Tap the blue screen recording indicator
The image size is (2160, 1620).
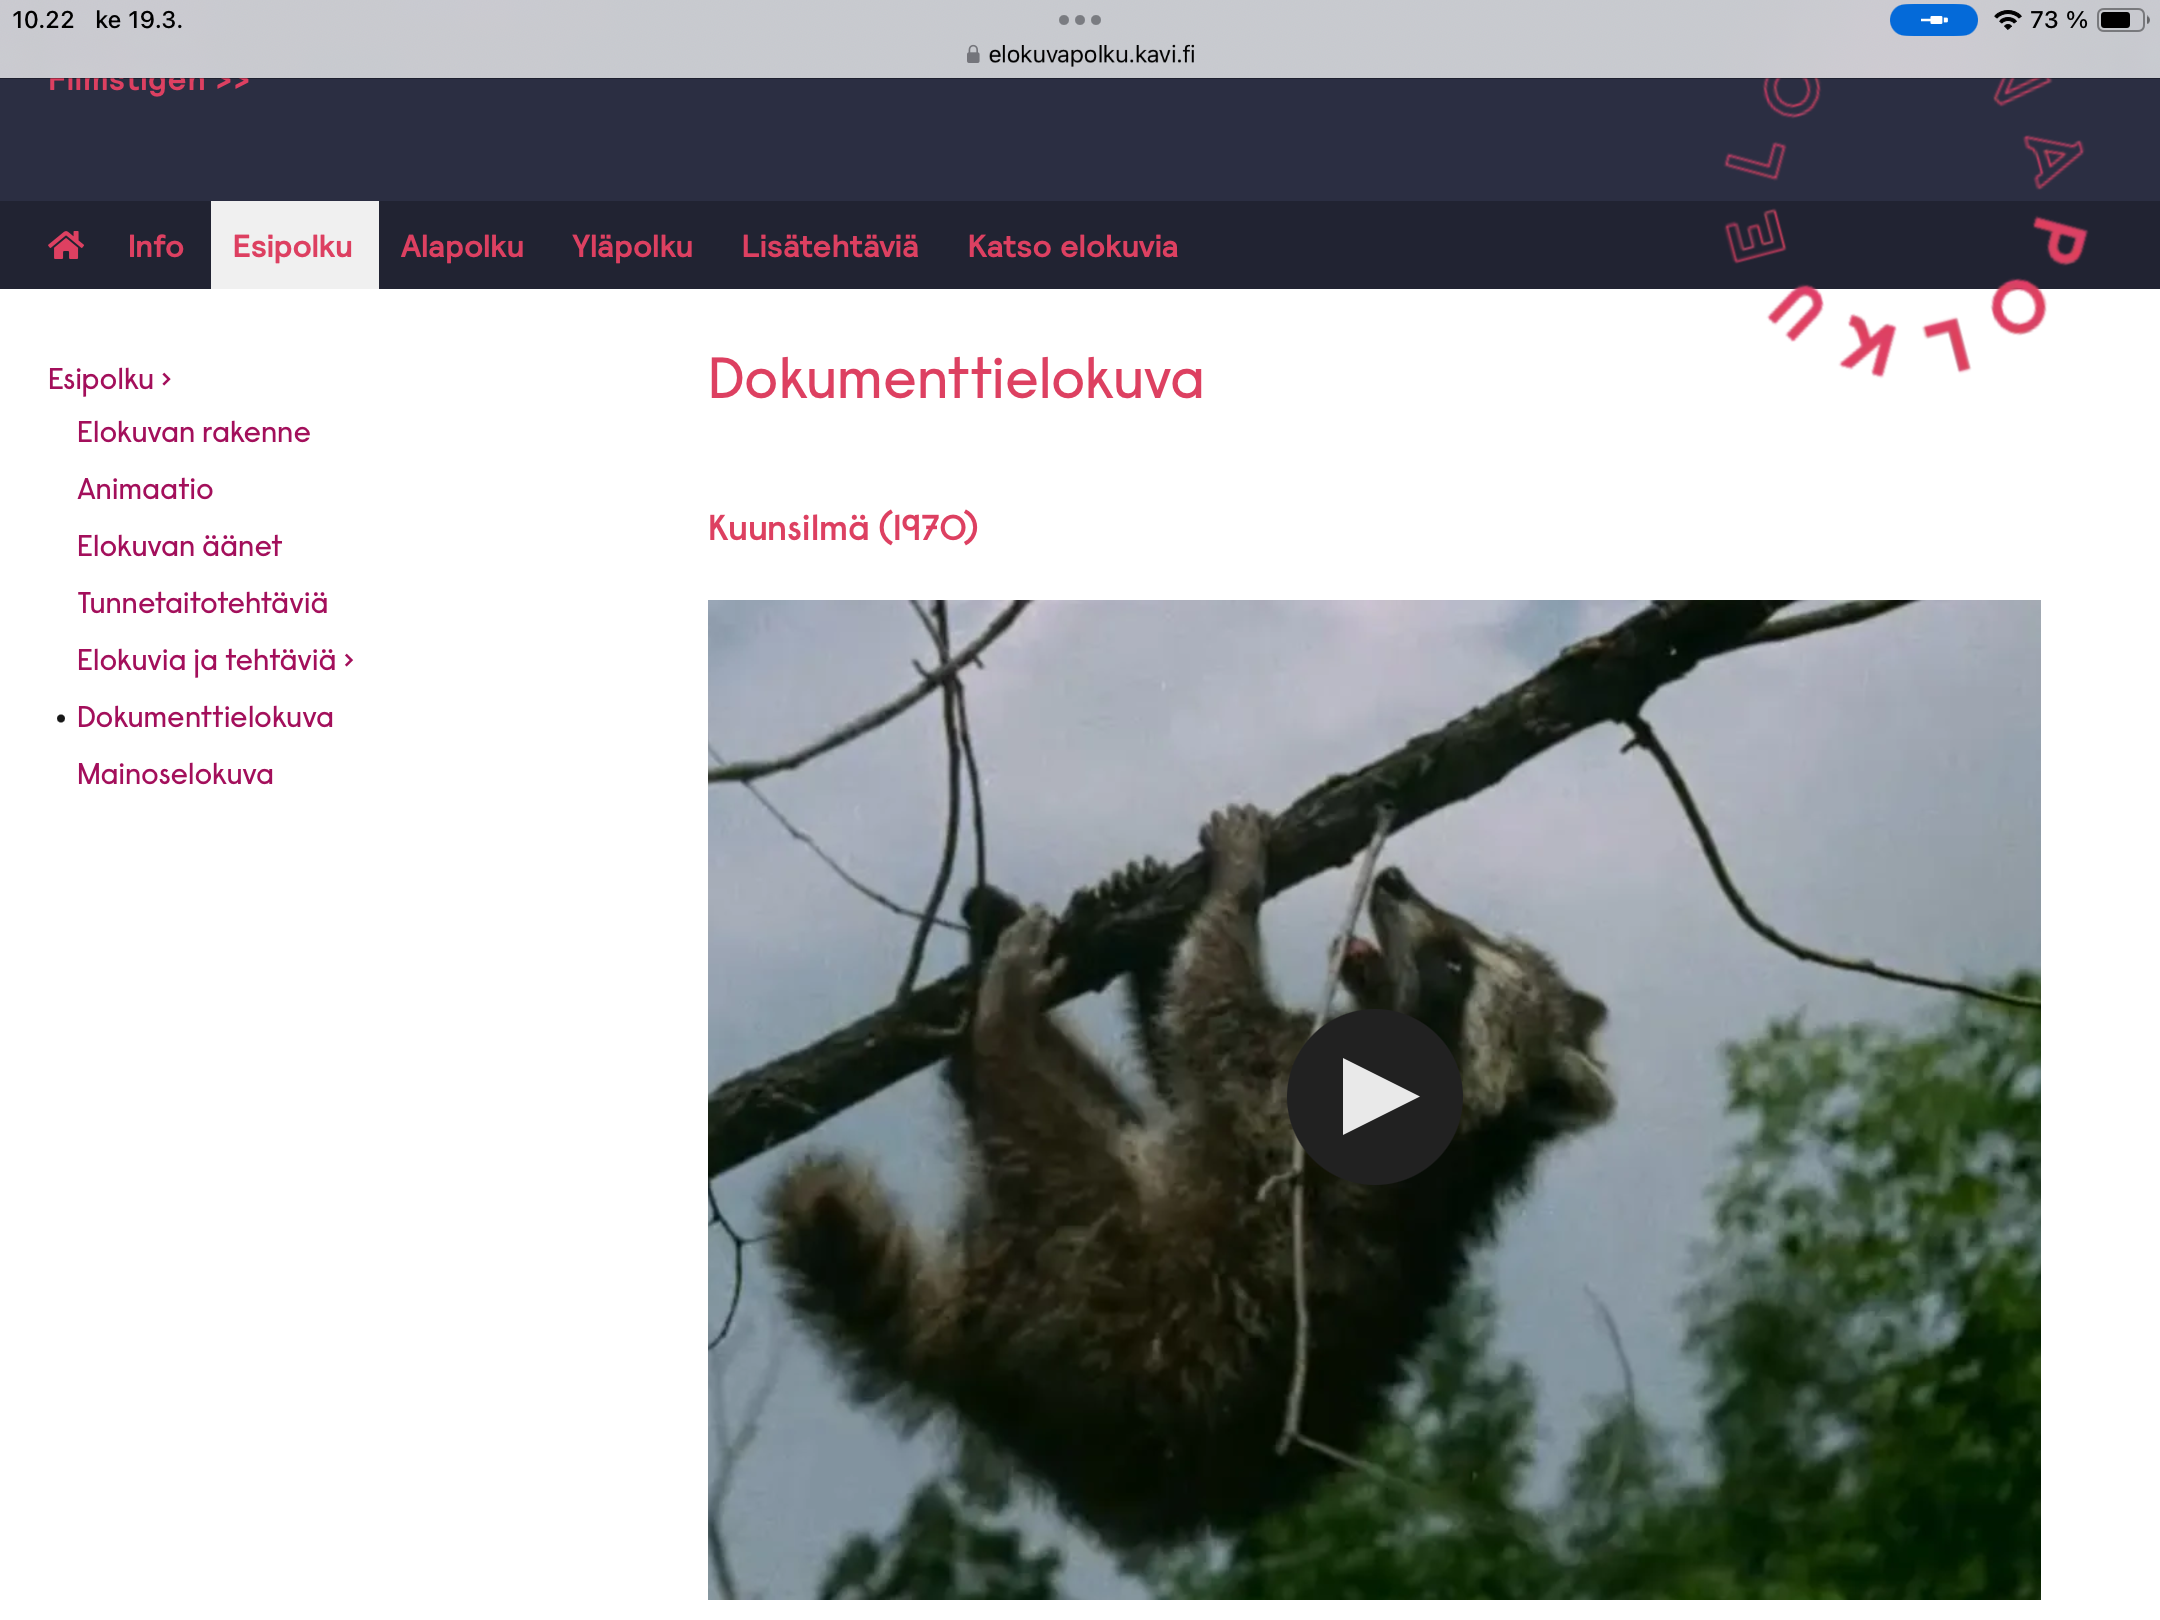1932,20
